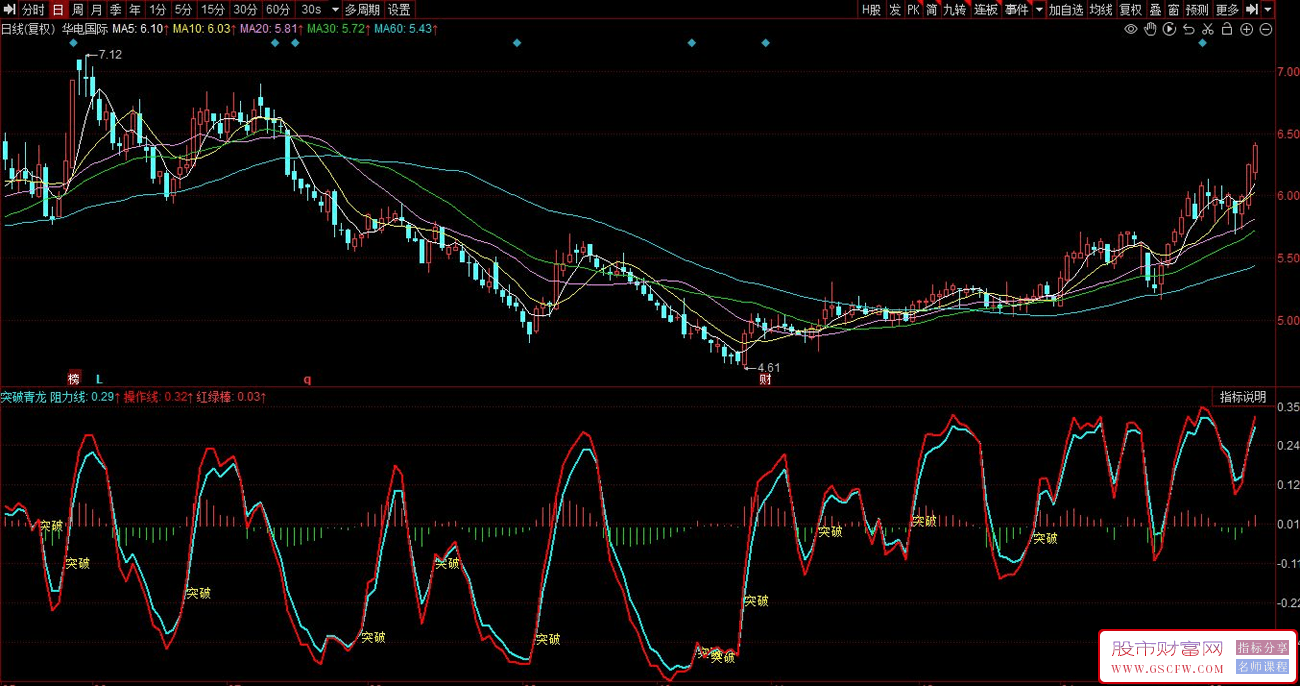Toggle the 事件 events display
Image resolution: width=1300 pixels, height=686 pixels.
point(1016,9)
